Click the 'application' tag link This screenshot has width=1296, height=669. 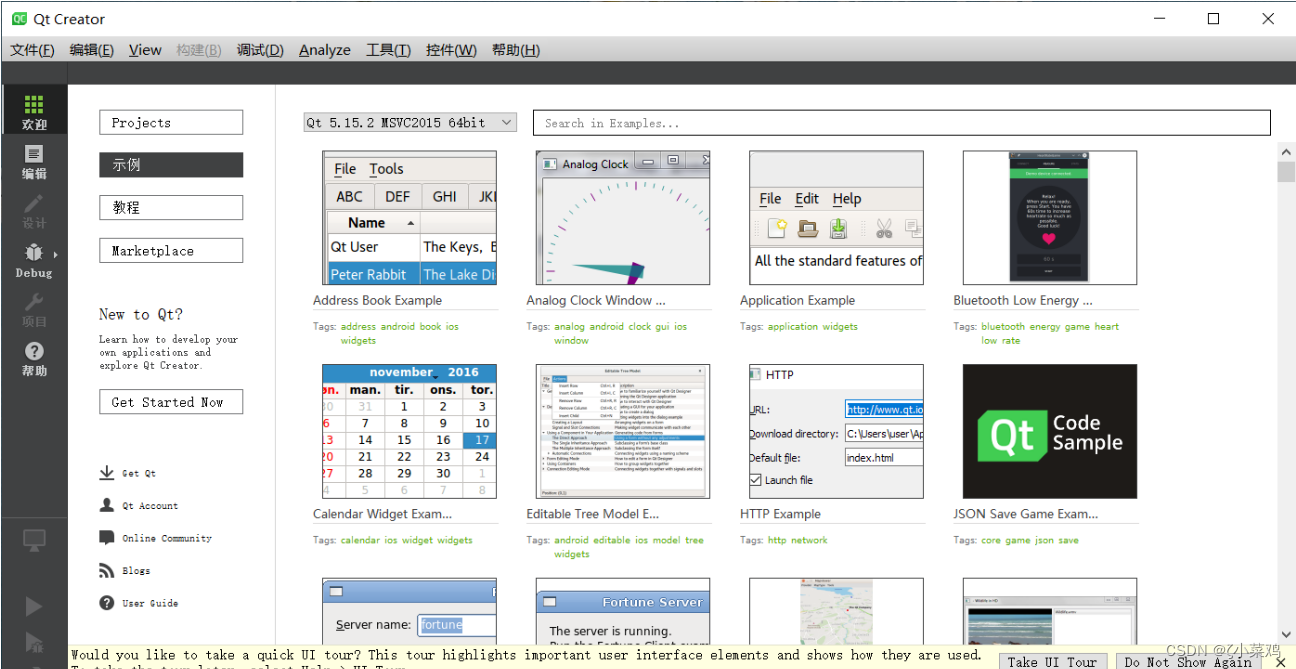(x=793, y=326)
